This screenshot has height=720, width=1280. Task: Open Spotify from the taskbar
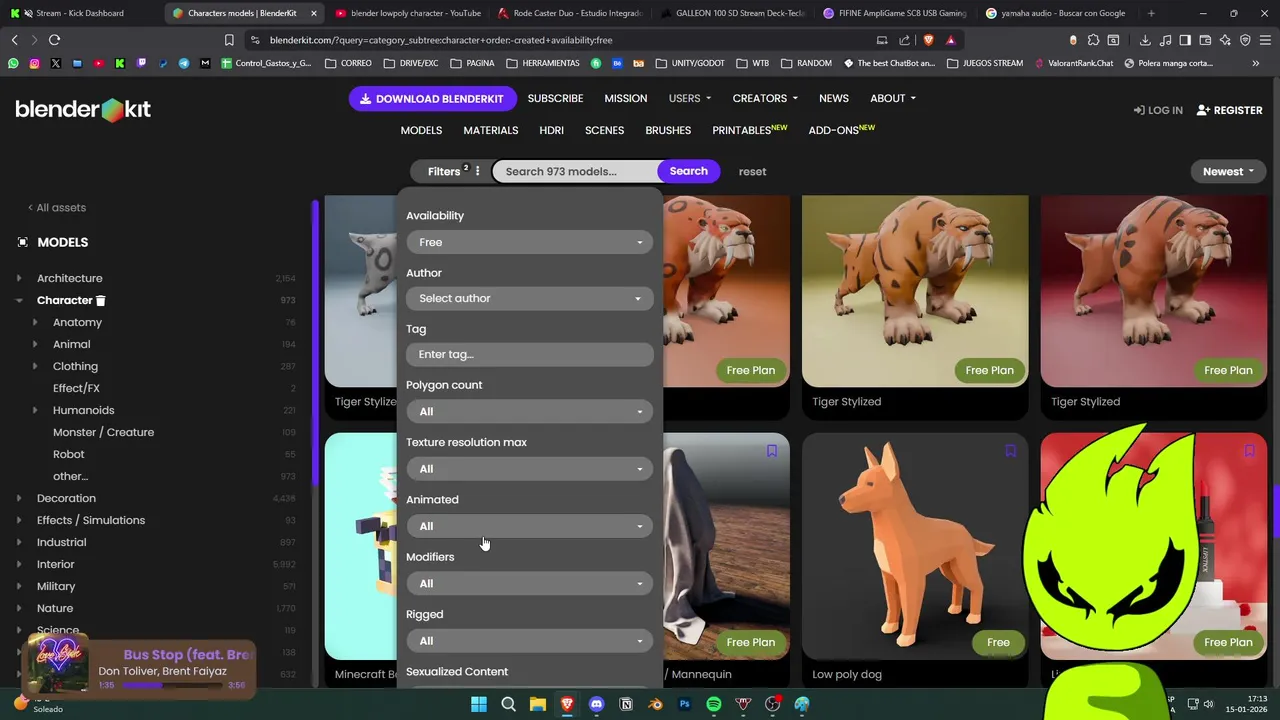[x=714, y=704]
